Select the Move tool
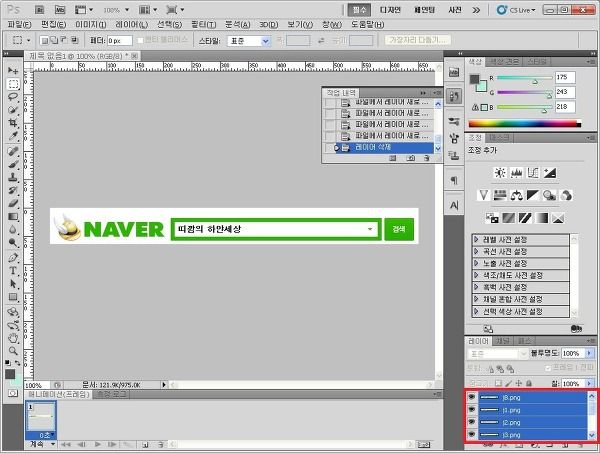The width and height of the screenshot is (600, 453). [x=13, y=71]
